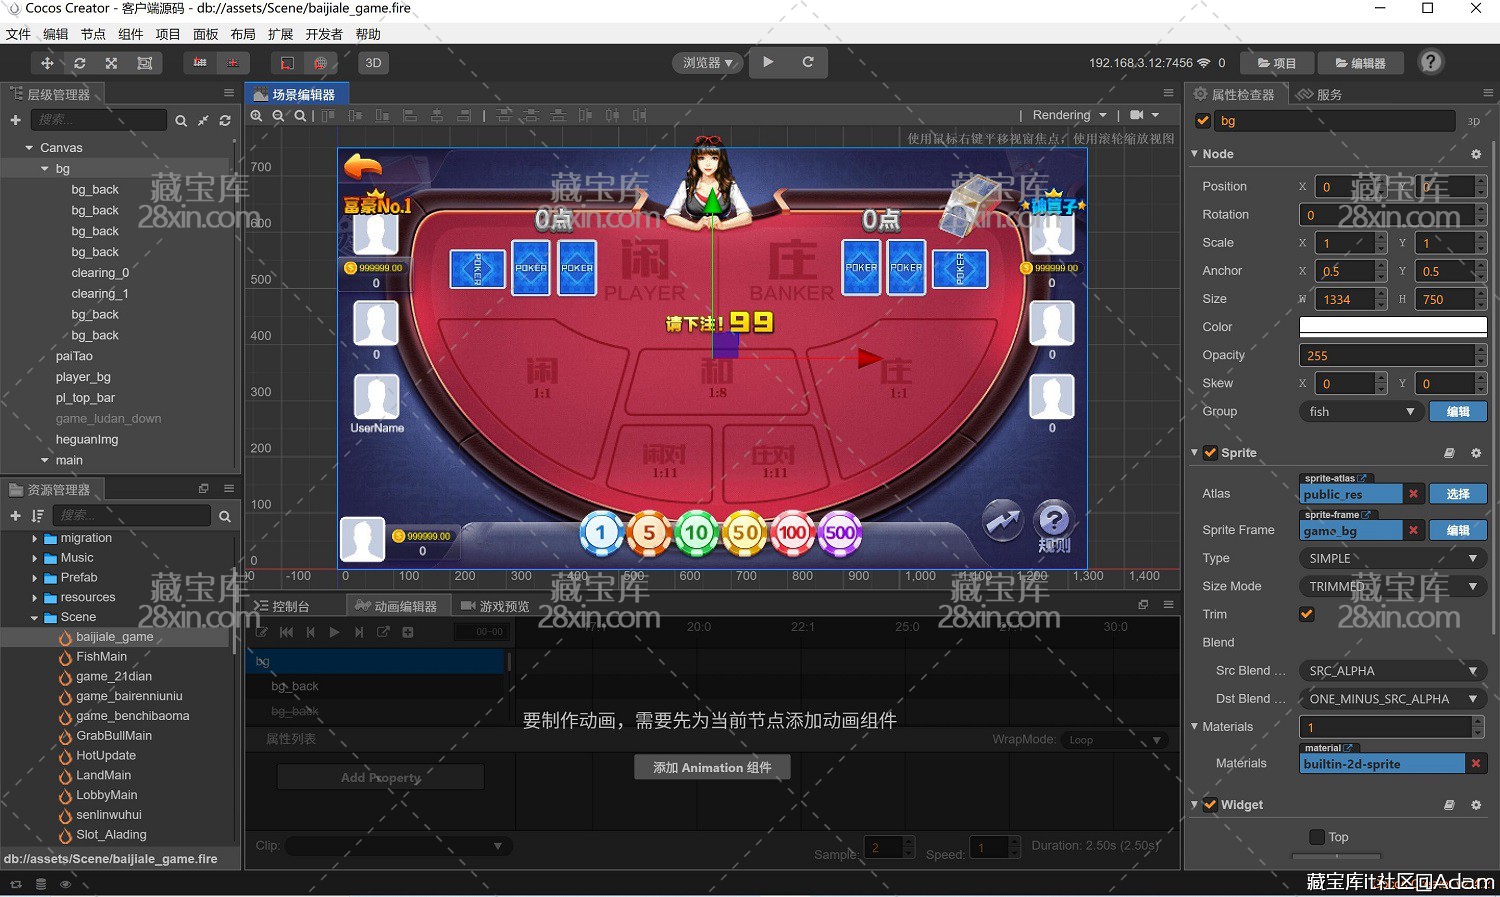Open the help question mark icon
Viewport: 1500px width, 897px height.
point(1431,62)
